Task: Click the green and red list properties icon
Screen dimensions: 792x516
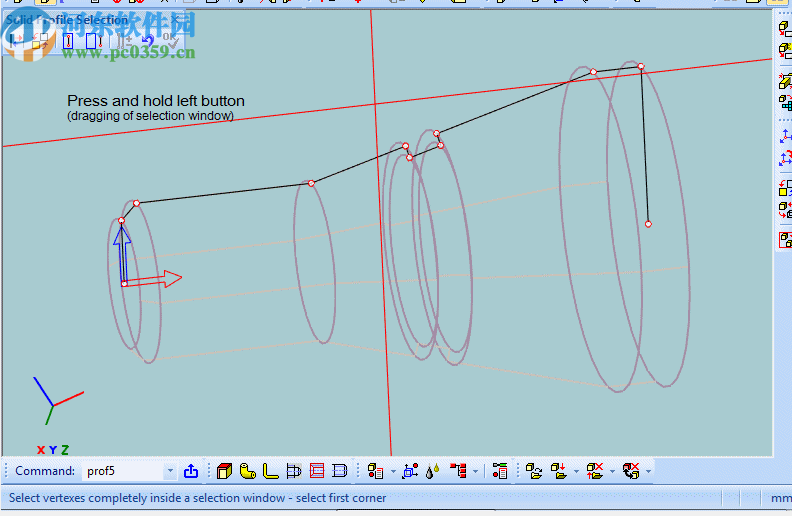Action: (500, 471)
